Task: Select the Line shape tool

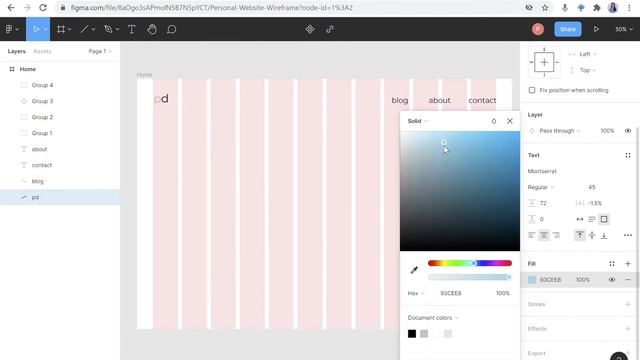Action: [84, 29]
